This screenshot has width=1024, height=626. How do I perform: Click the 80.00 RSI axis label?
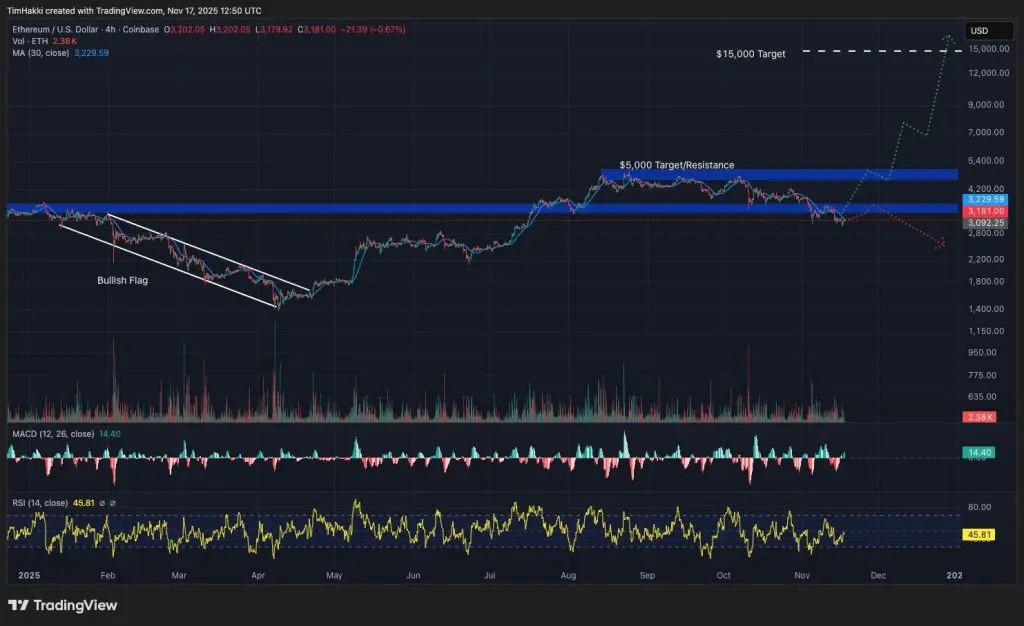[x=980, y=507]
